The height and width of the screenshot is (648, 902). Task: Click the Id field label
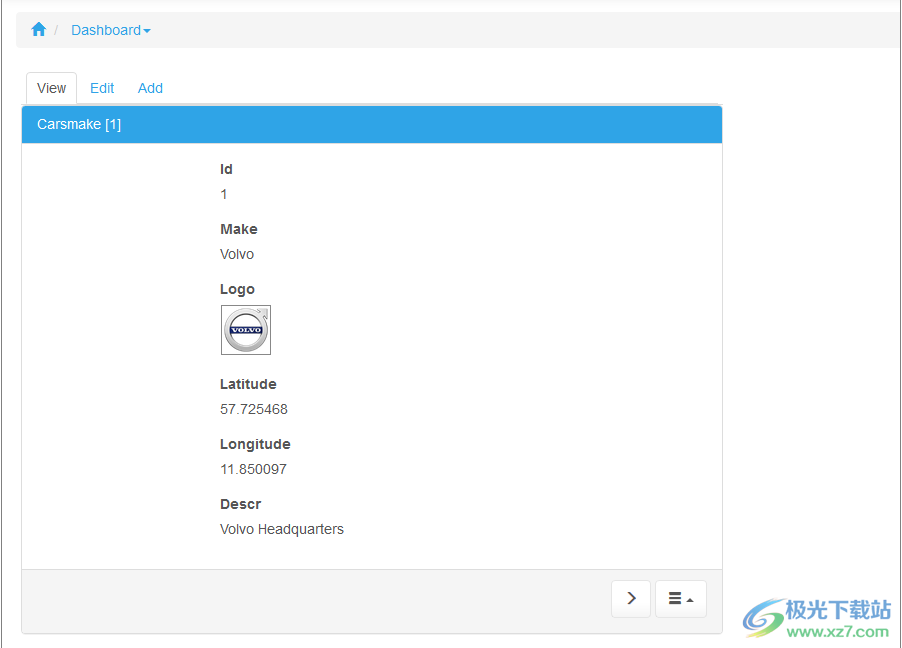tap(226, 169)
